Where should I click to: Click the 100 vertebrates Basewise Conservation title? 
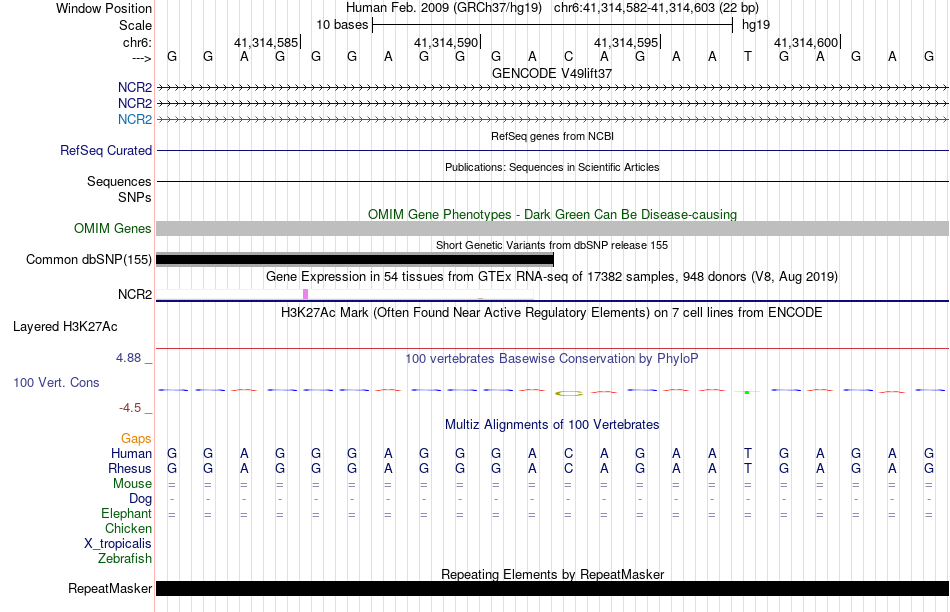click(x=552, y=358)
